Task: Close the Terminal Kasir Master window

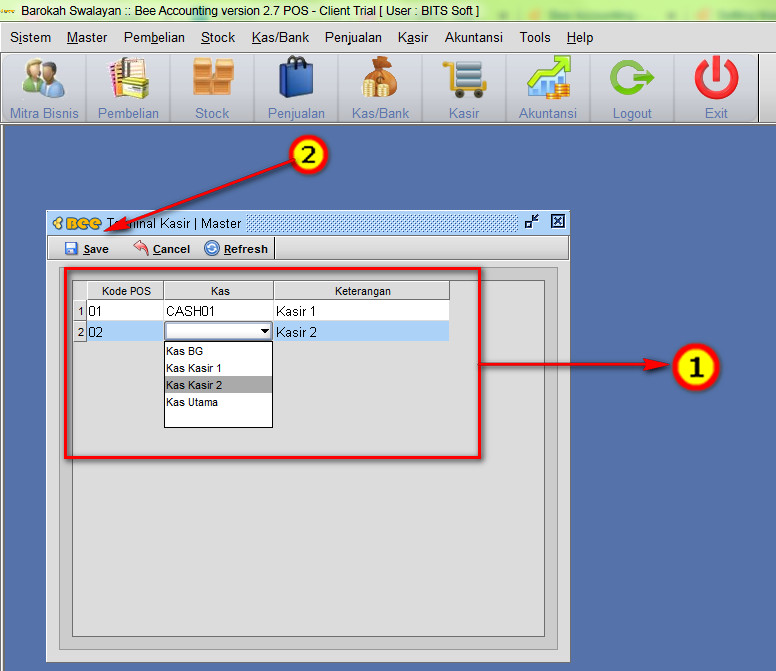Action: tap(558, 221)
